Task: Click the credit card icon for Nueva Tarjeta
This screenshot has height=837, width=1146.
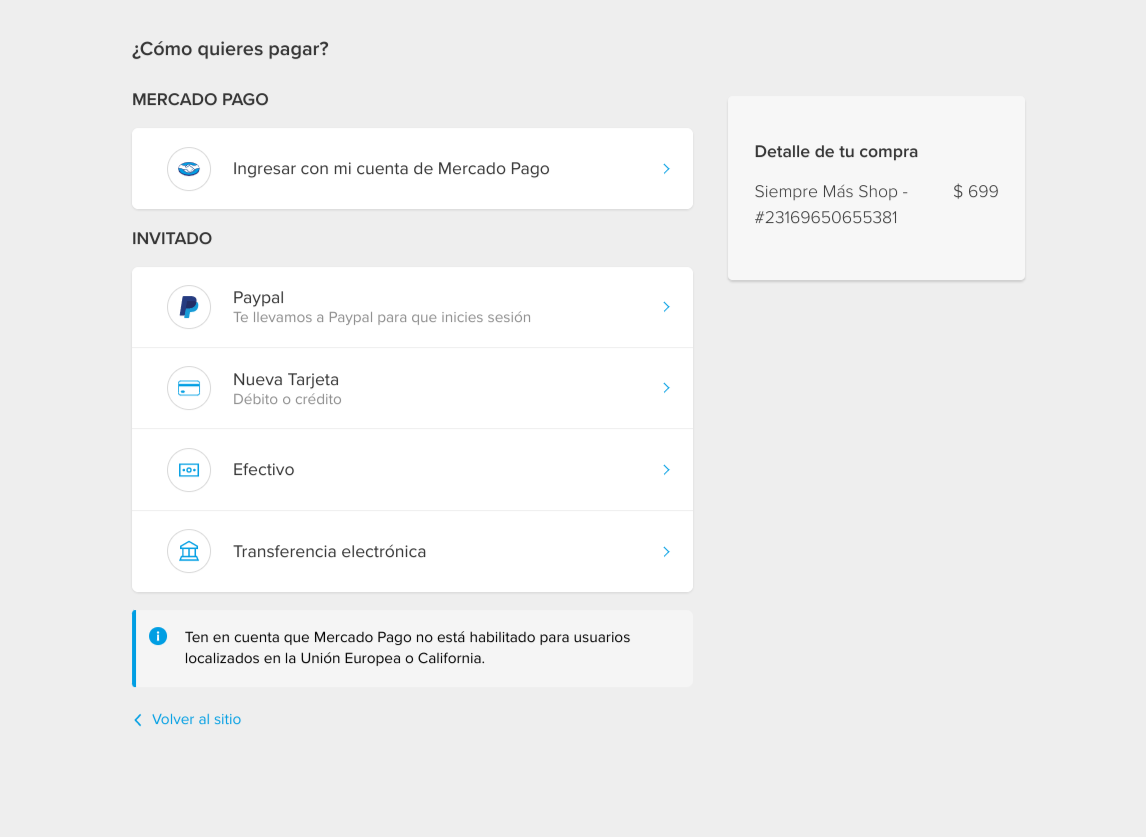Action: coord(189,388)
